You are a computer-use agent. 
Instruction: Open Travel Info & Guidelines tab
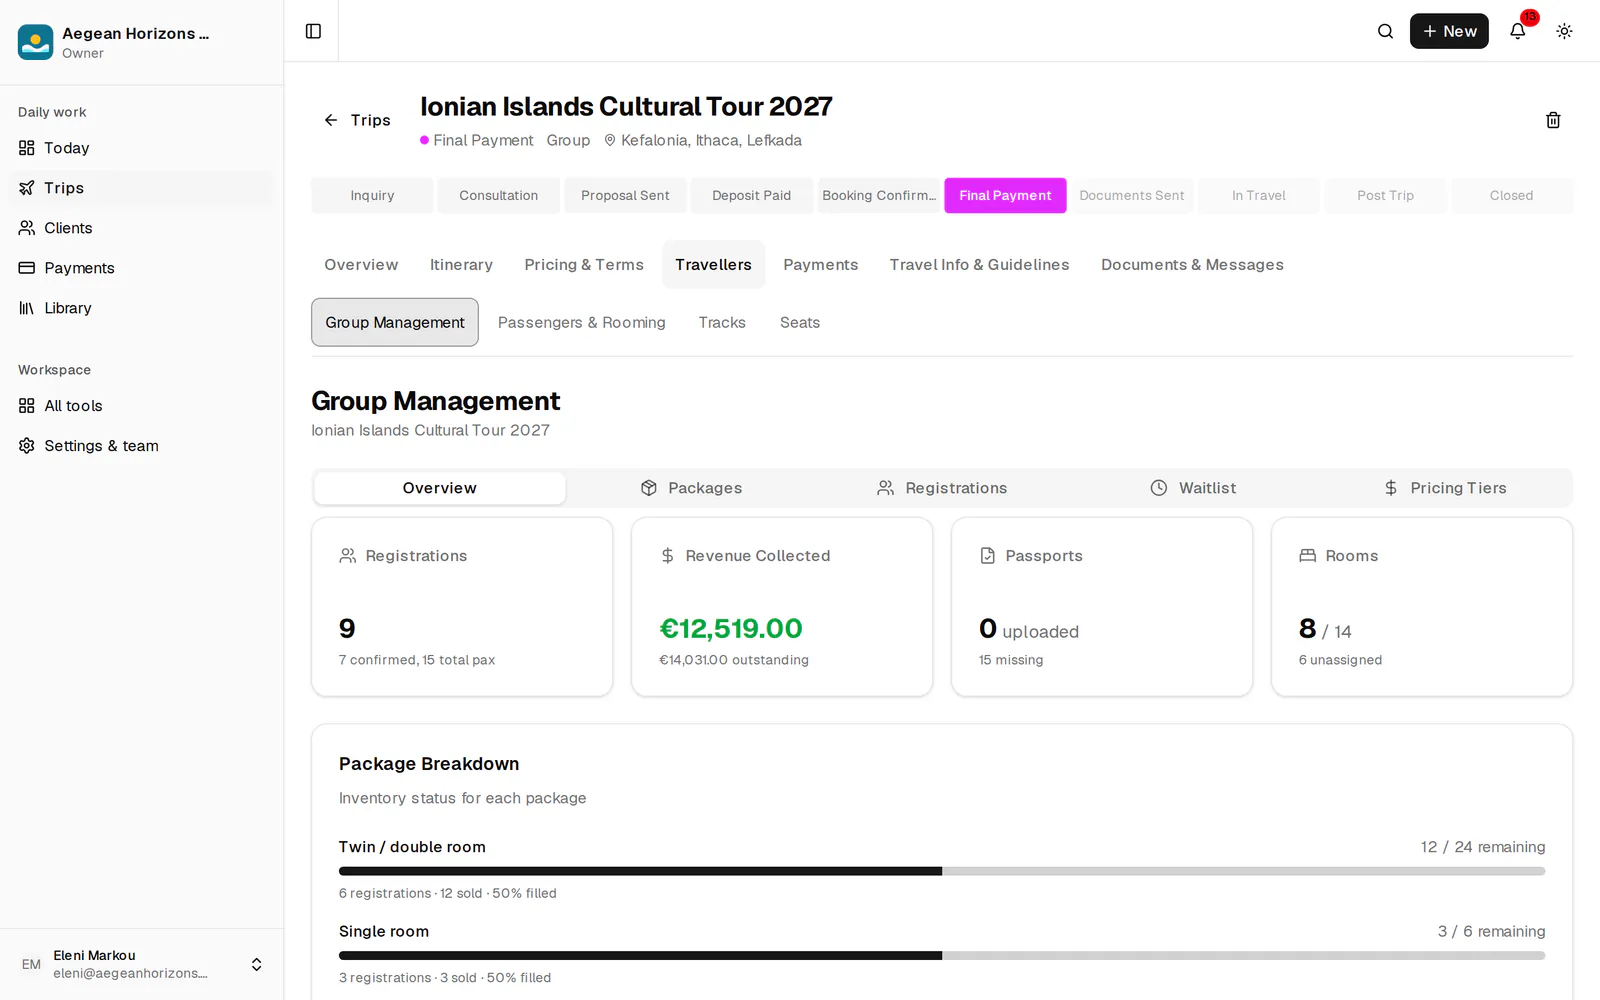[979, 265]
